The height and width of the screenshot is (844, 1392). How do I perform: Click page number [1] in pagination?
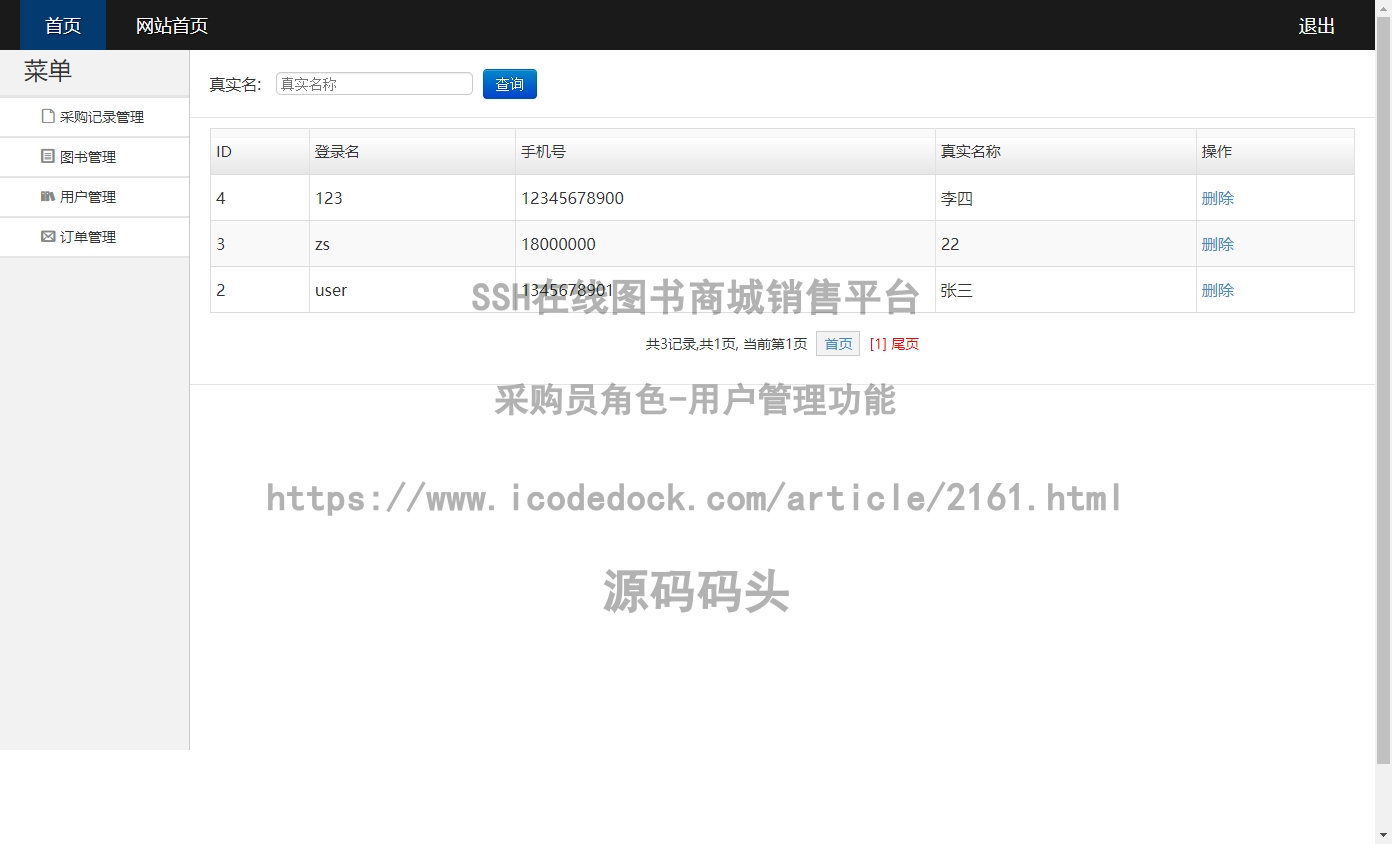[878, 344]
